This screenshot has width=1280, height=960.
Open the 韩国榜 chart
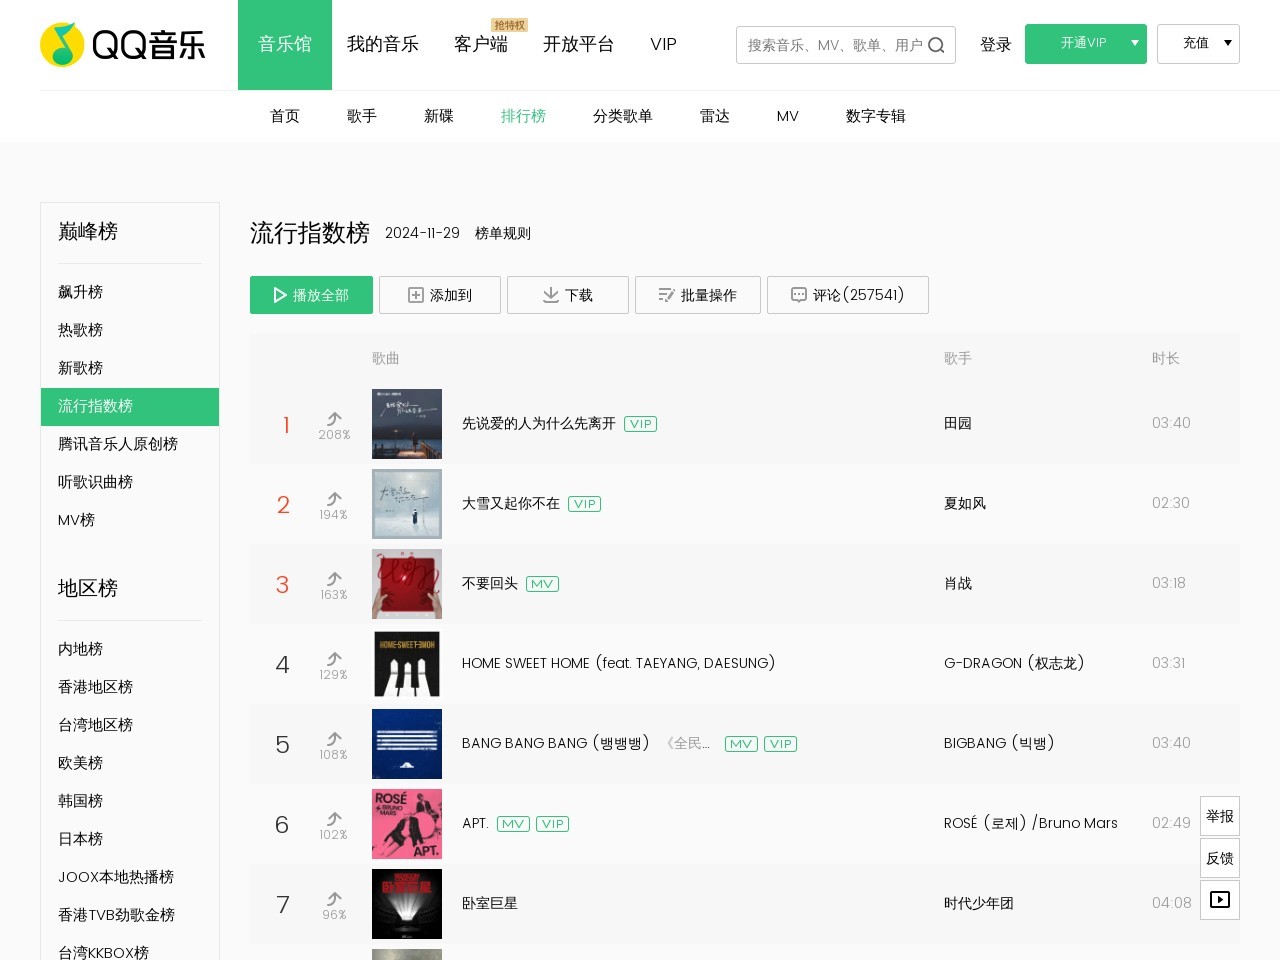(81, 801)
